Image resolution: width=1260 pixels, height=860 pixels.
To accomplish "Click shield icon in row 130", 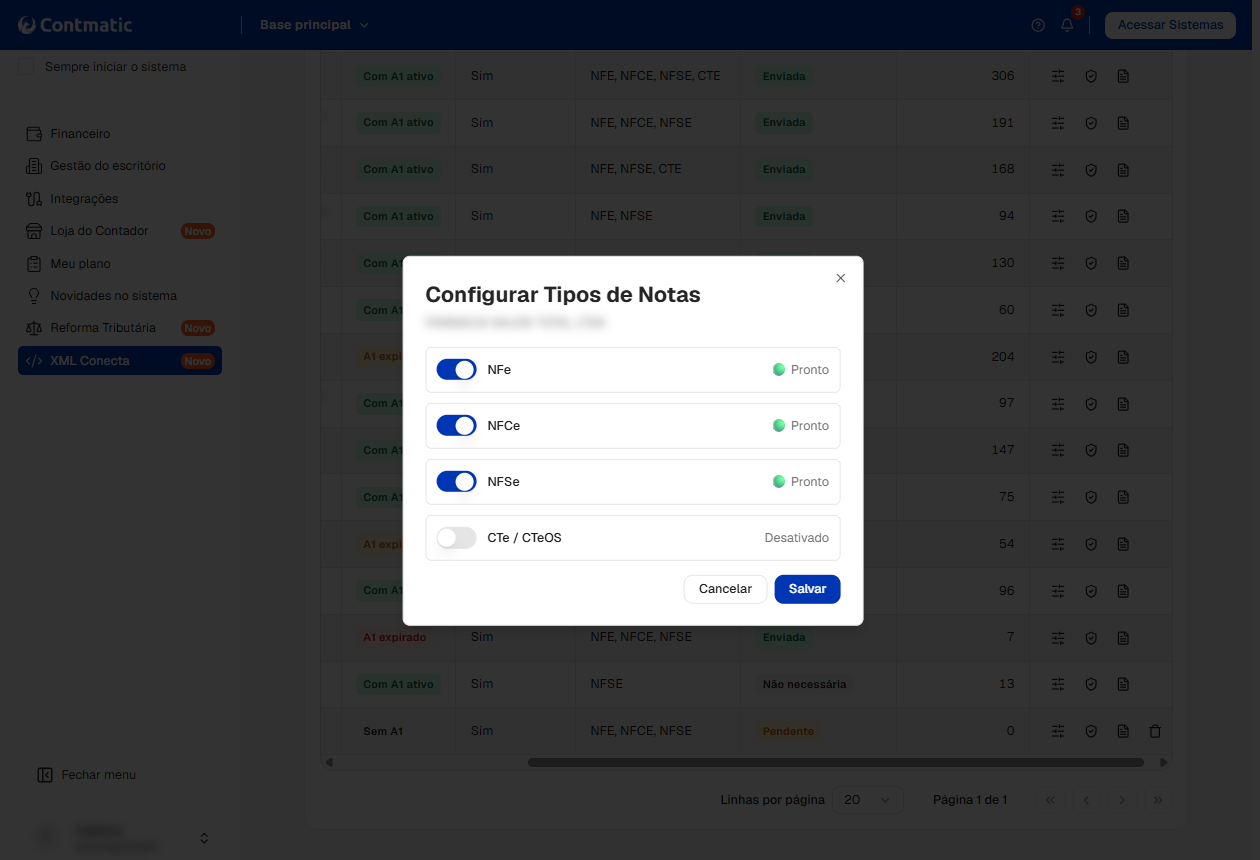I will pos(1091,263).
